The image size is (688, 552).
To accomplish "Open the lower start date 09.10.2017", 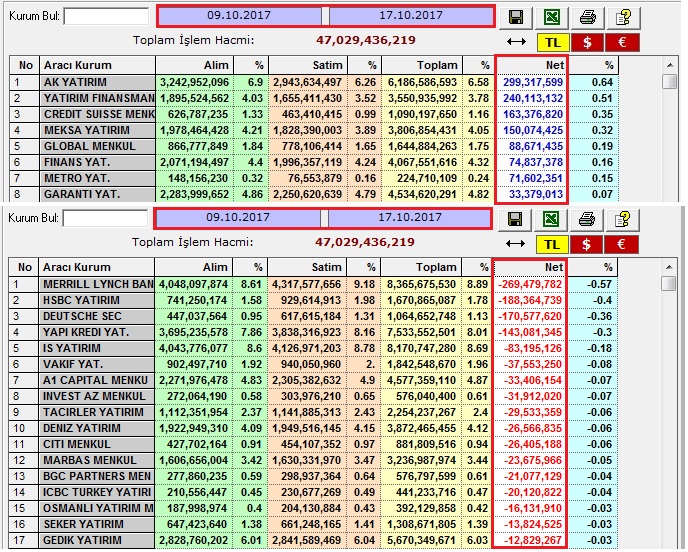I will [x=238, y=218].
